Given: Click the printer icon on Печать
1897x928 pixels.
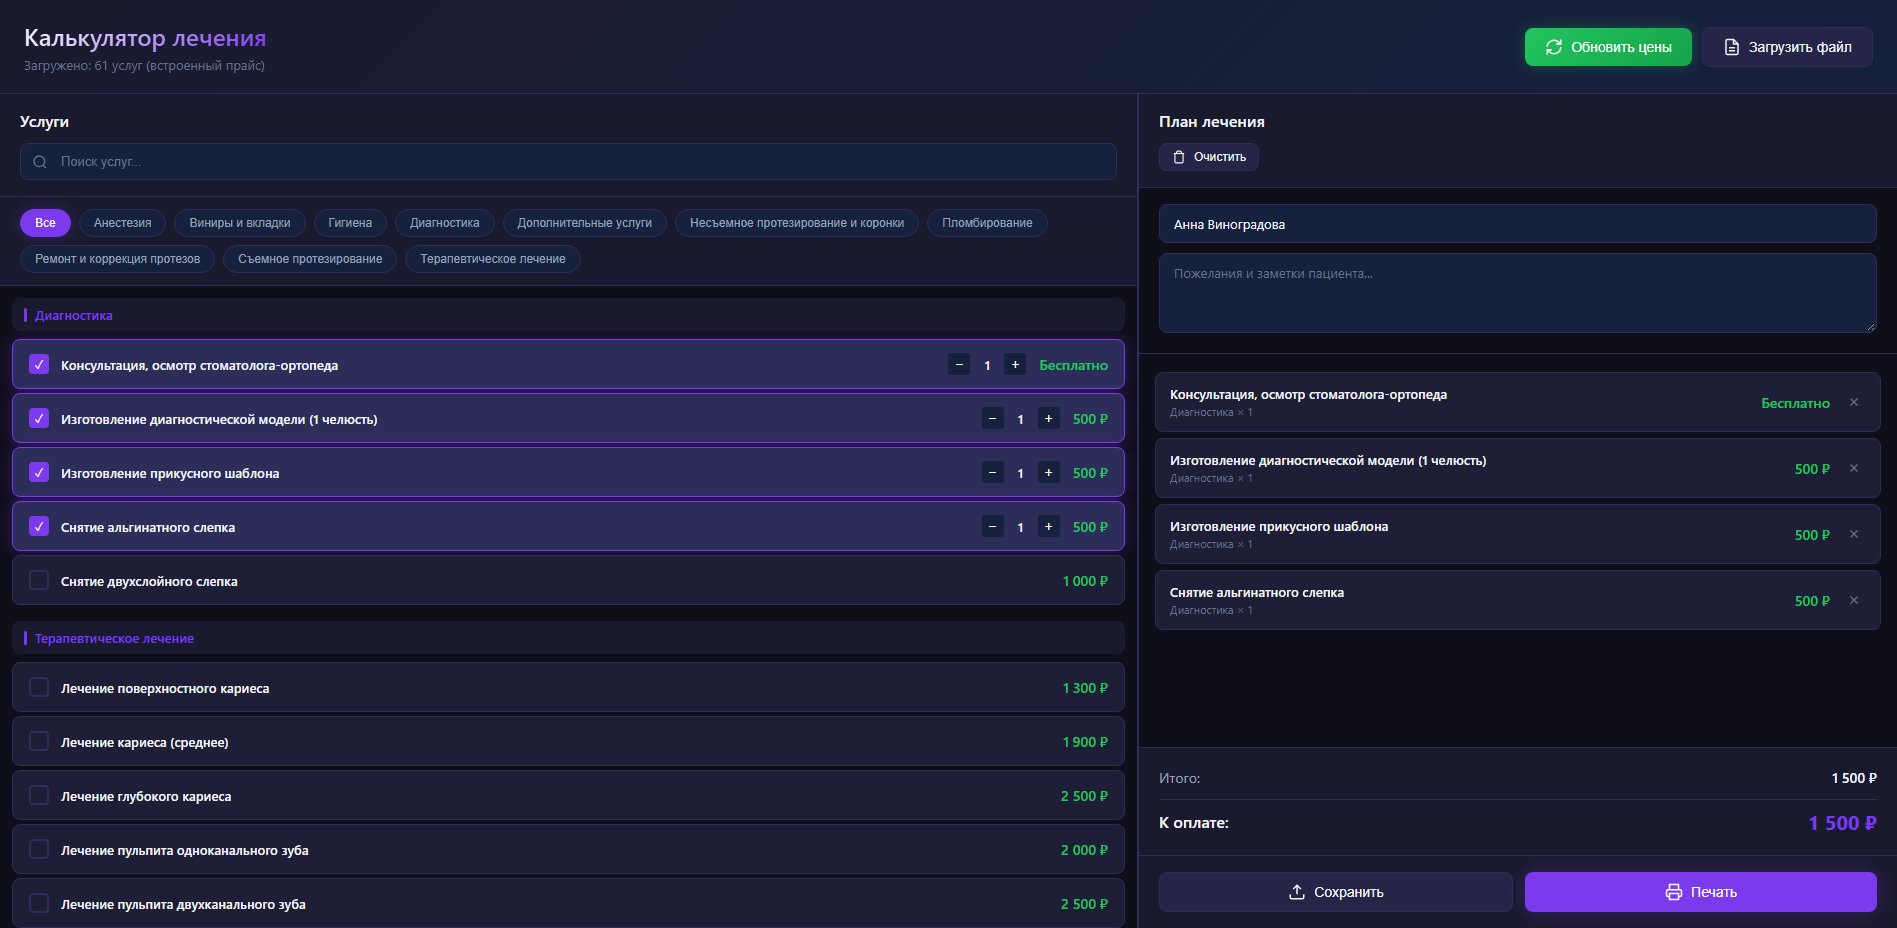Looking at the screenshot, I should (x=1674, y=892).
